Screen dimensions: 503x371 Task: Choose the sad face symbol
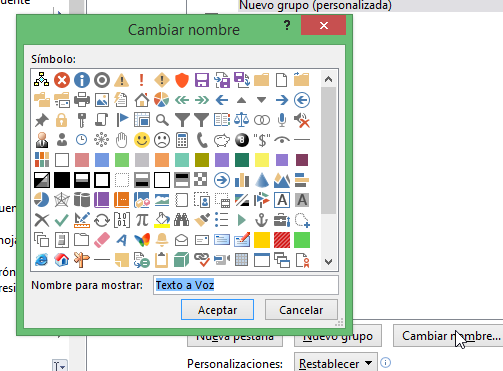[x=162, y=140]
